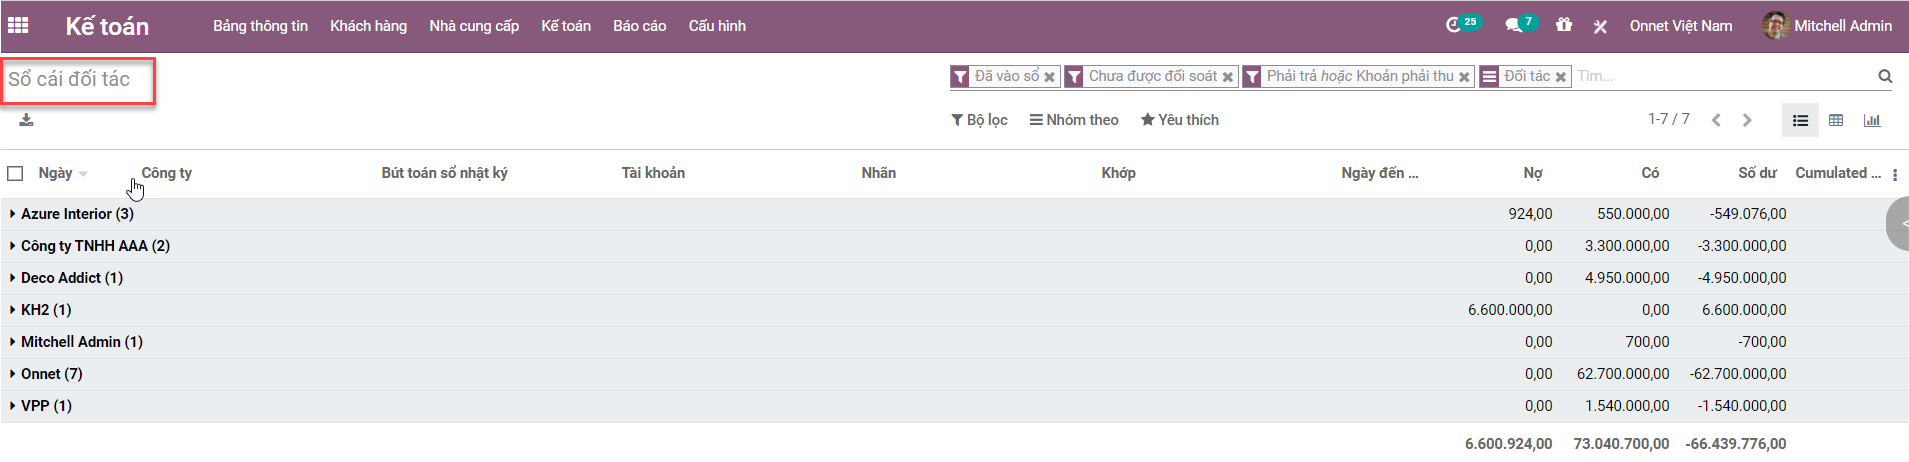Click the 'Yêu thích' favorites button
This screenshot has height=462, width=1909.
point(1180,120)
